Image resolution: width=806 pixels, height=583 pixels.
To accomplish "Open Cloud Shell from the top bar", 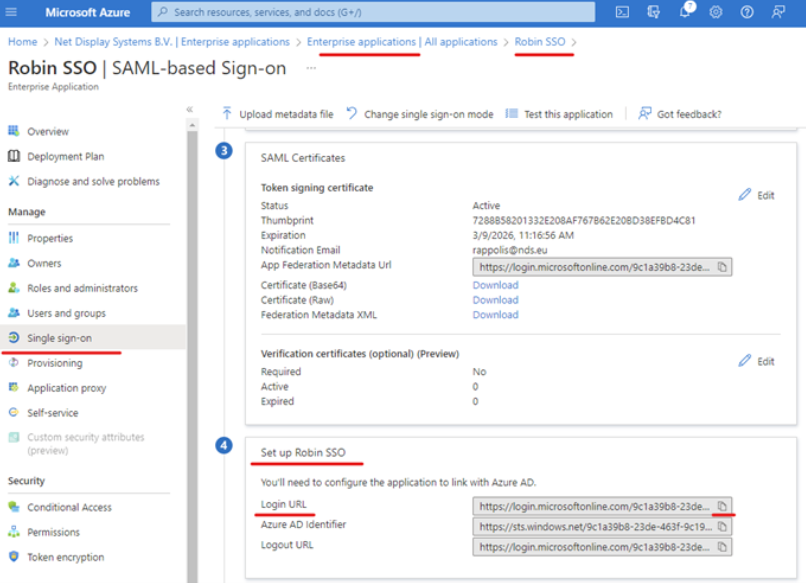I will pyautogui.click(x=622, y=12).
